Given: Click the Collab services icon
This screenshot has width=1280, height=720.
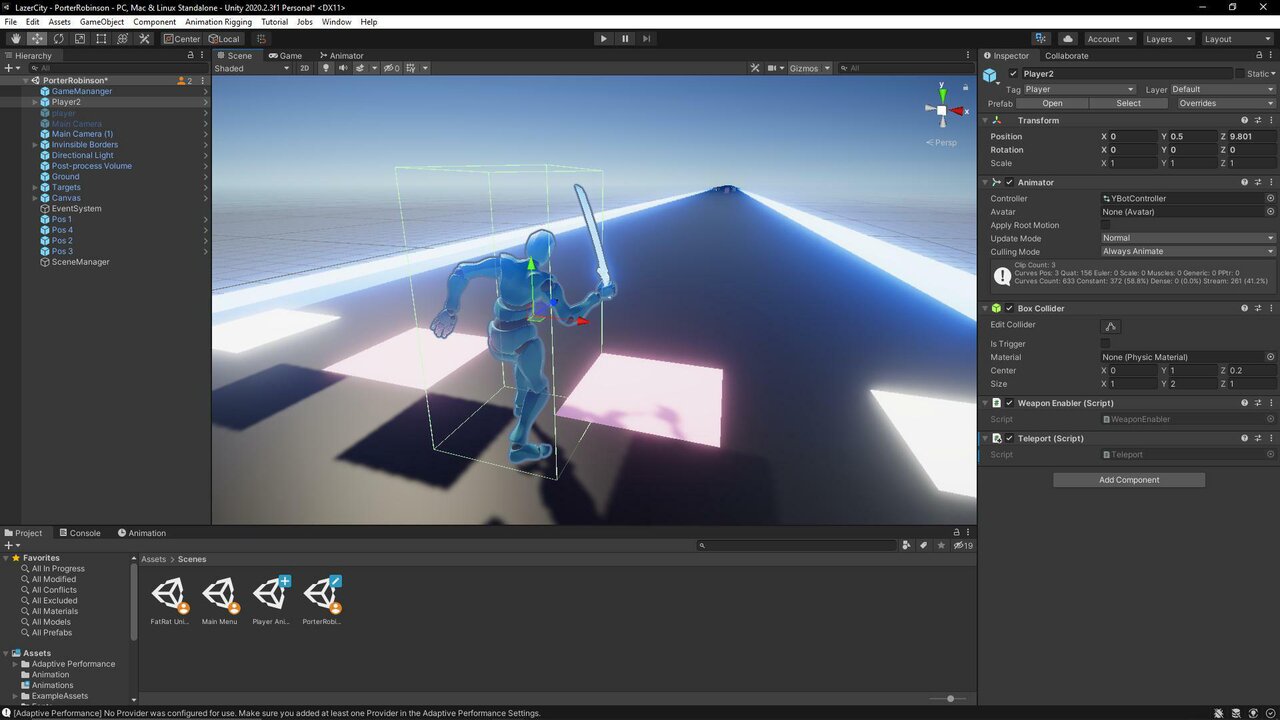Looking at the screenshot, I should pos(1041,39).
